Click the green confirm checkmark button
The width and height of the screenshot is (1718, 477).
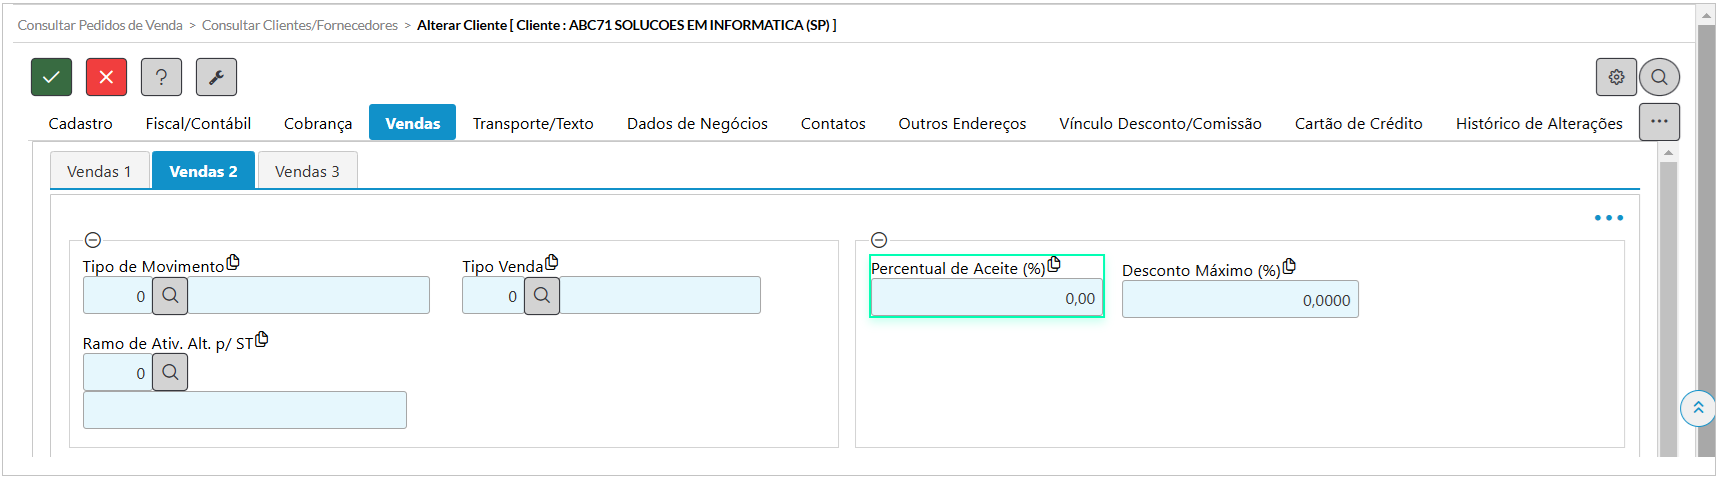[x=51, y=77]
